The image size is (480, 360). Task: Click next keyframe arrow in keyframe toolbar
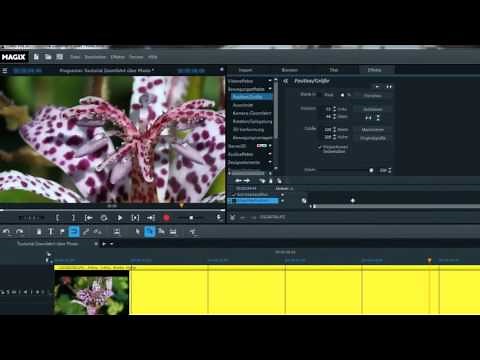pos(247,181)
